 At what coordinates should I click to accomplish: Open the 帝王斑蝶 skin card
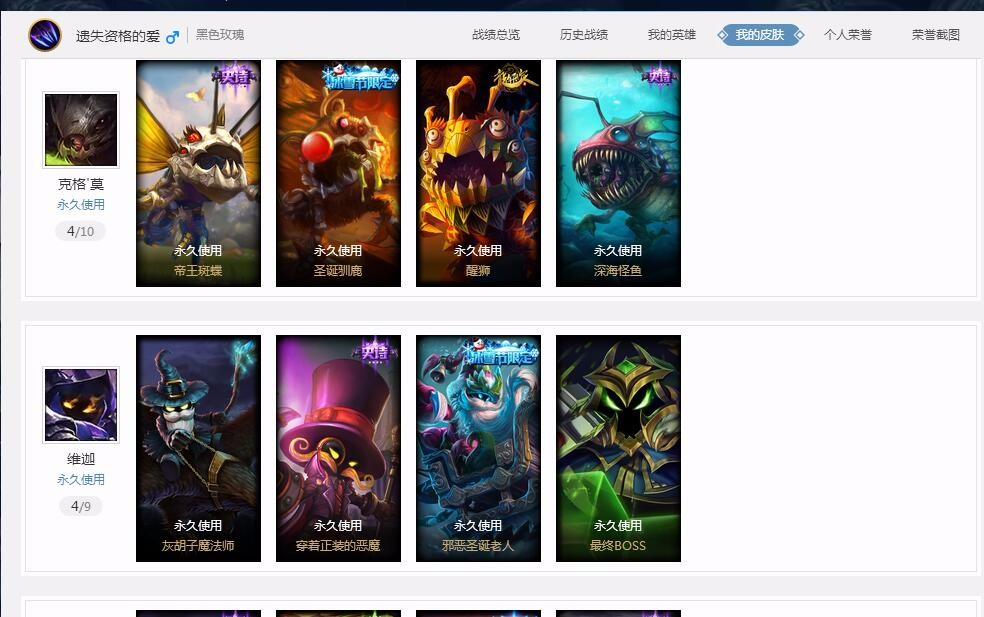click(x=198, y=173)
